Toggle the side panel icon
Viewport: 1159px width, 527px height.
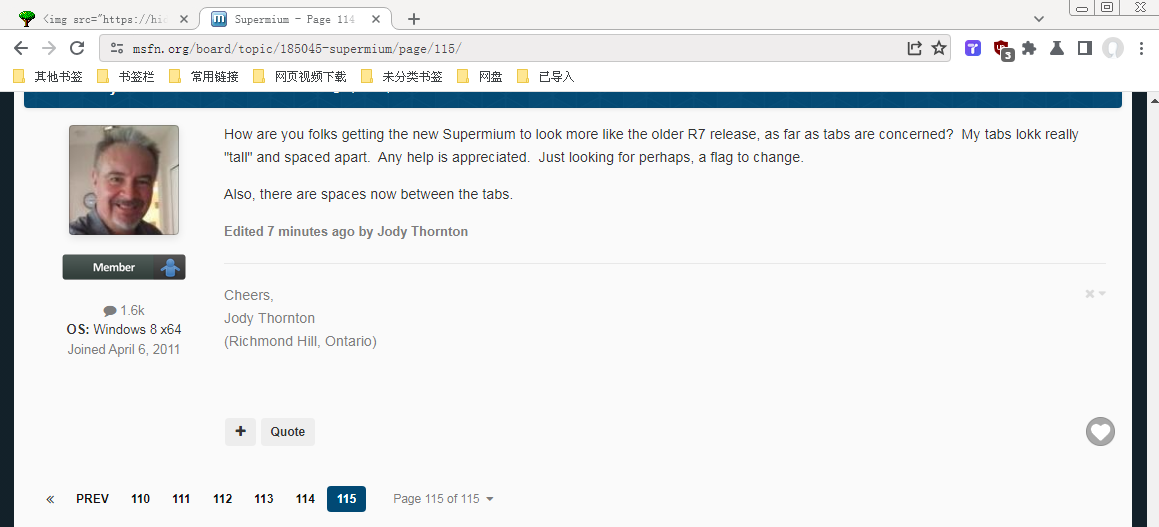(1084, 48)
